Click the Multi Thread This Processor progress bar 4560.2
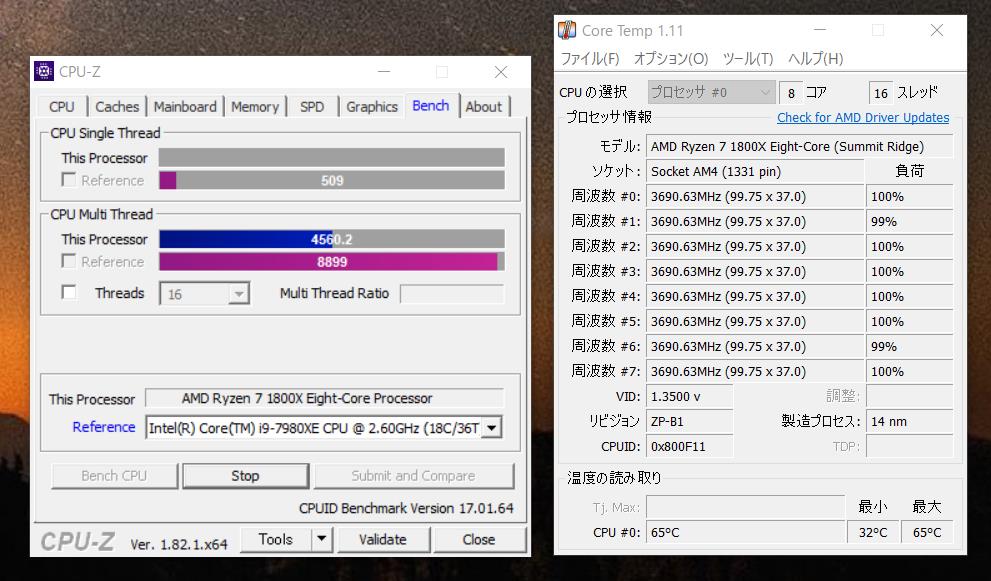The image size is (991, 581). [x=332, y=239]
